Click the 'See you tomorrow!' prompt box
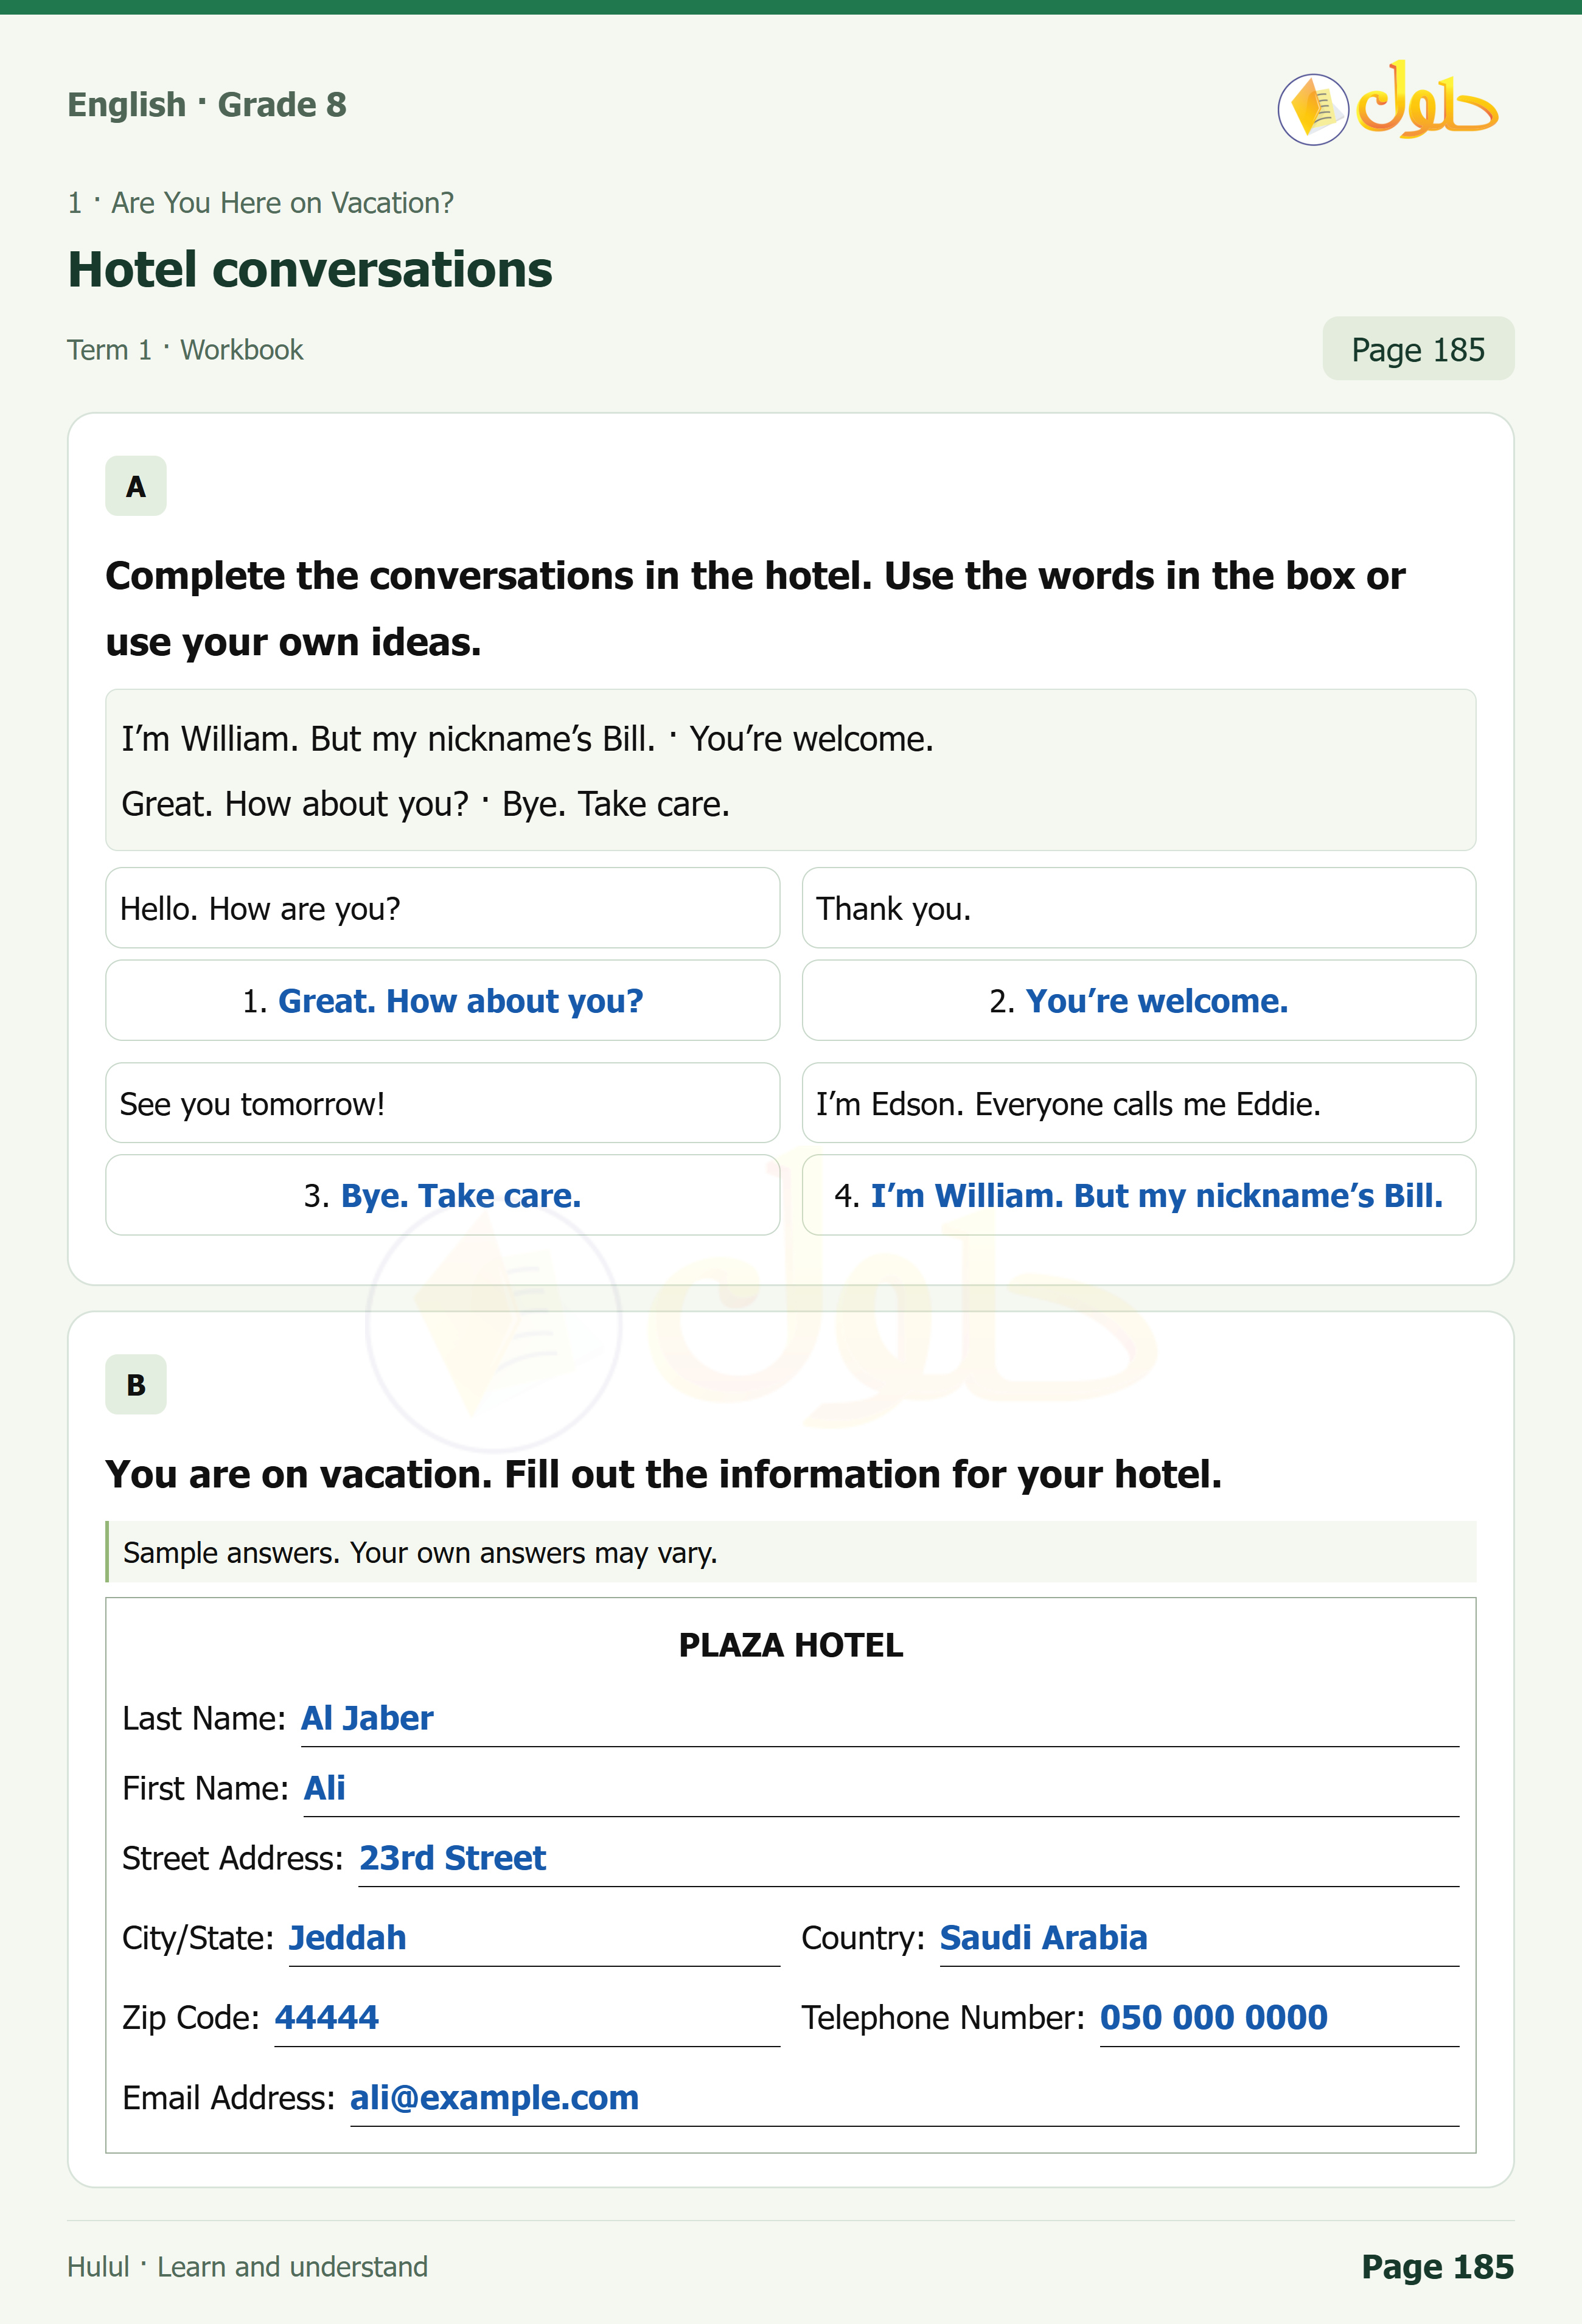Viewport: 1582px width, 2324px height. [x=442, y=1103]
